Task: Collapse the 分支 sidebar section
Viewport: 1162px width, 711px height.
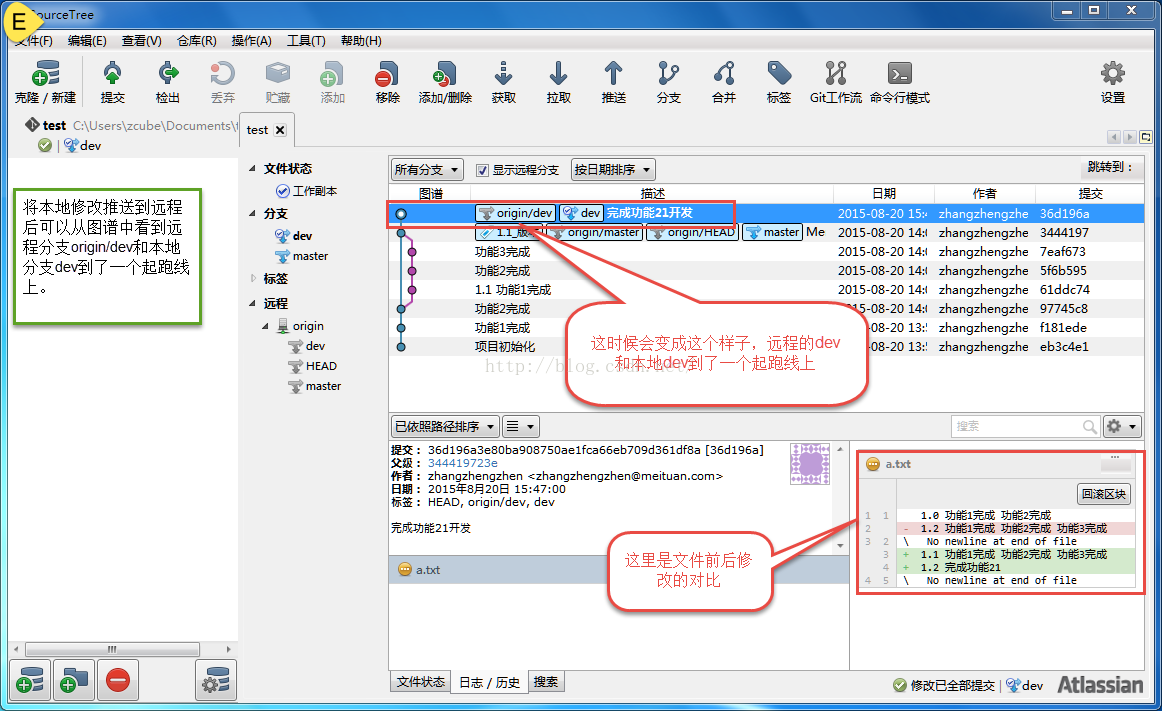Action: [252, 214]
